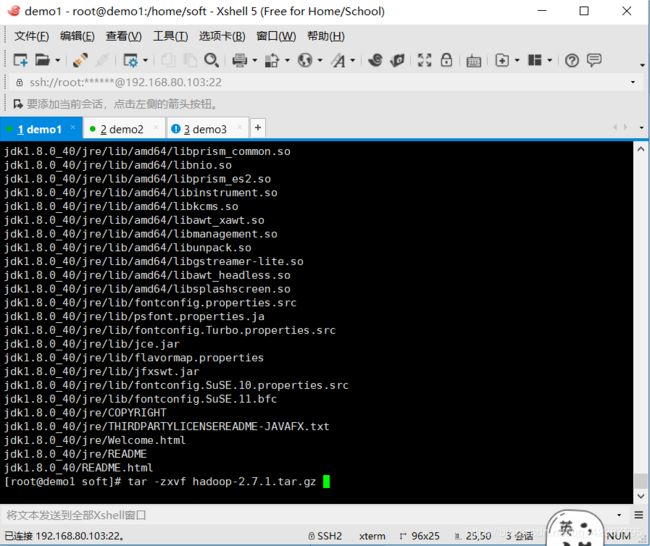Click the Font A icon
Screen dimensions: 650x546
338,61
